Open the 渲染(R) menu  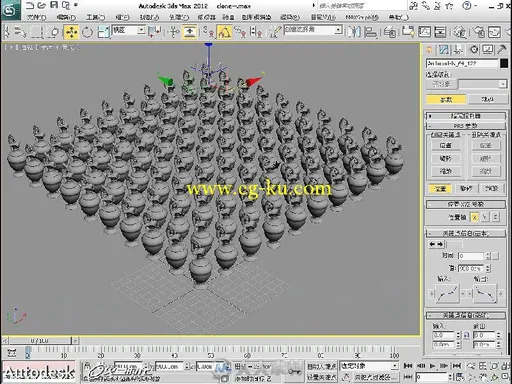click(289, 17)
